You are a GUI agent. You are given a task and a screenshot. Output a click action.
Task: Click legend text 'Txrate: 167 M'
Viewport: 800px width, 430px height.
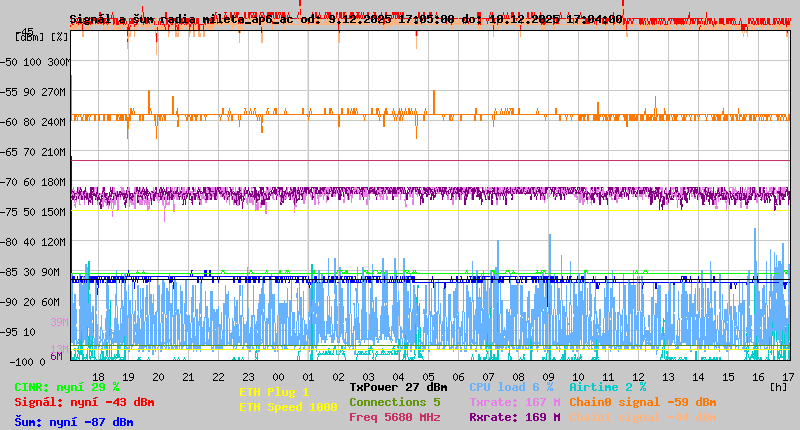(515, 402)
